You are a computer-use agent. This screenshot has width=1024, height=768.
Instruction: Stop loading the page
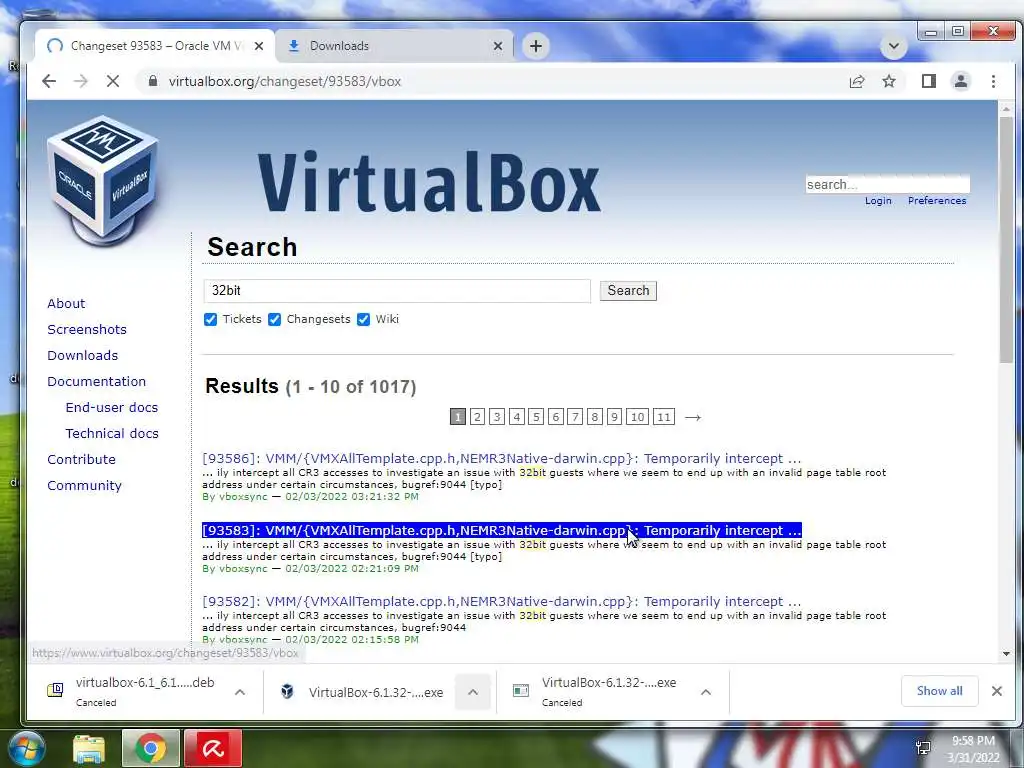point(112,81)
